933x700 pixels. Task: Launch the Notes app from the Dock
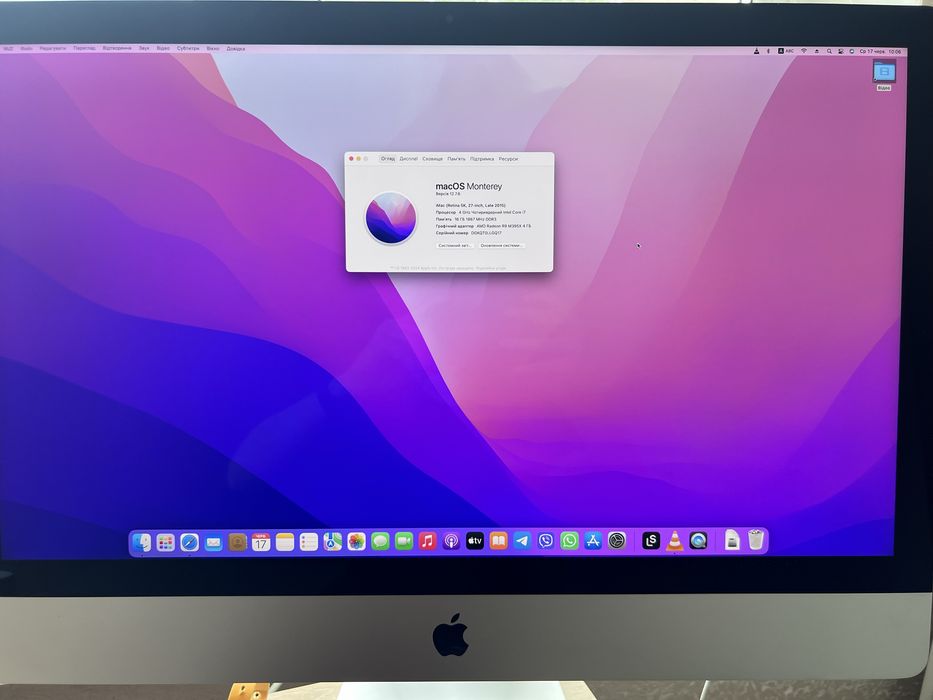tap(284, 542)
